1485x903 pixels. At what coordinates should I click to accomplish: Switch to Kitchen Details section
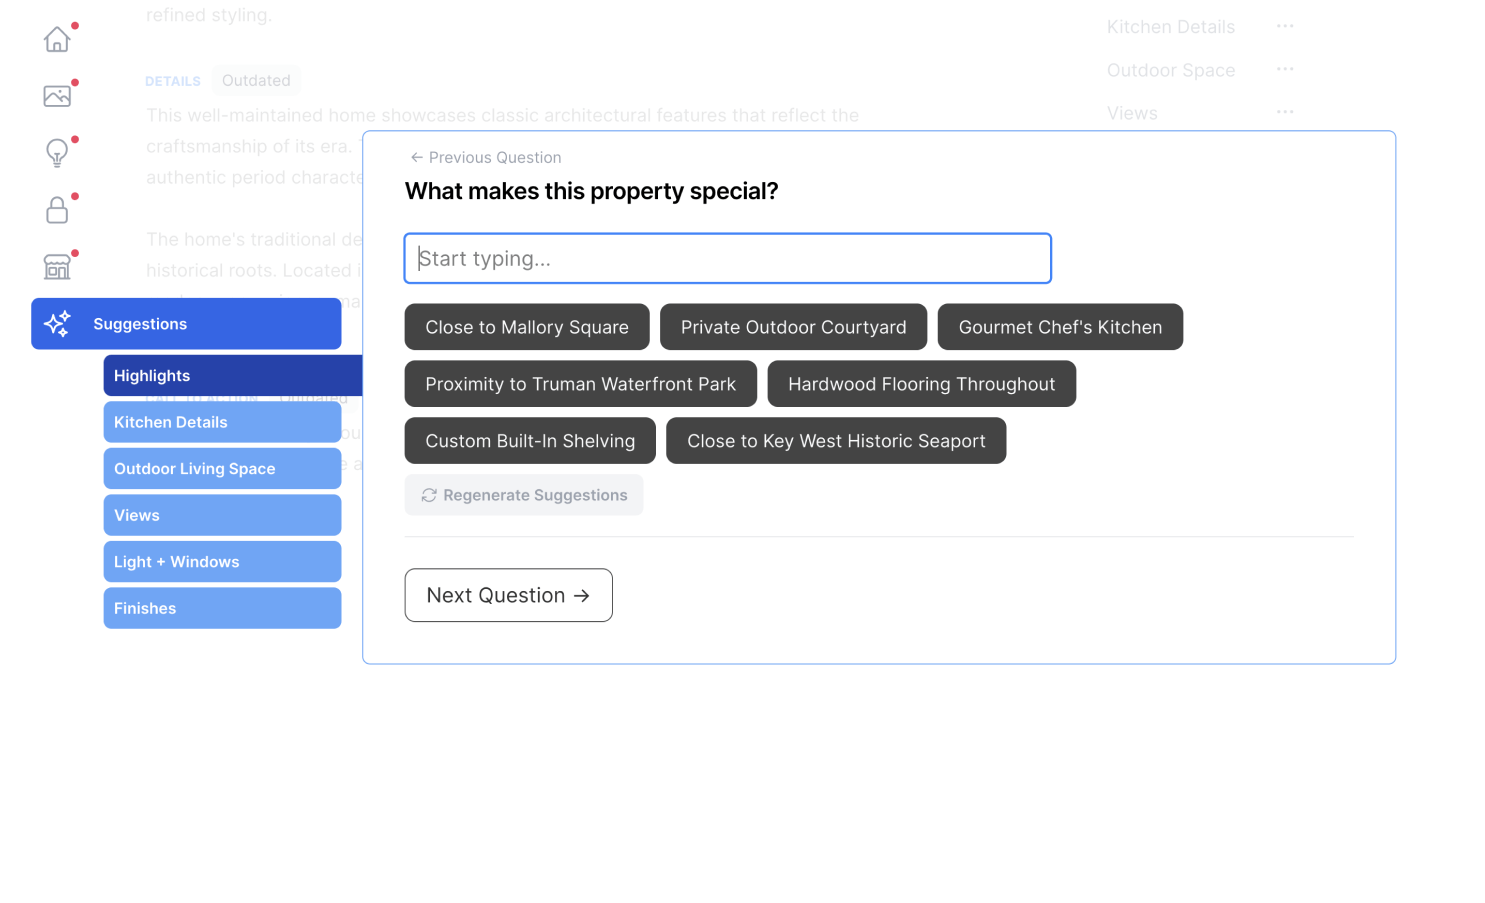pos(222,422)
